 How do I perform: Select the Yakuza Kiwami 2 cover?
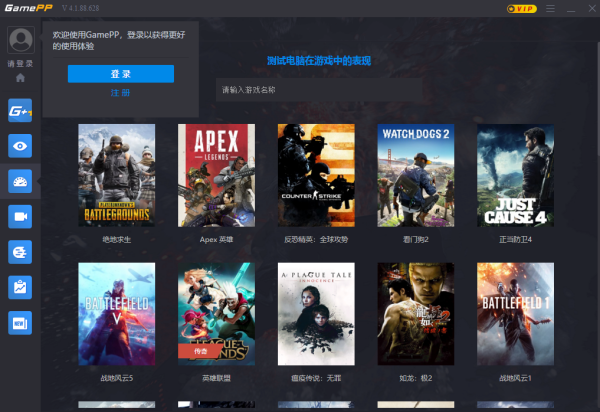416,314
